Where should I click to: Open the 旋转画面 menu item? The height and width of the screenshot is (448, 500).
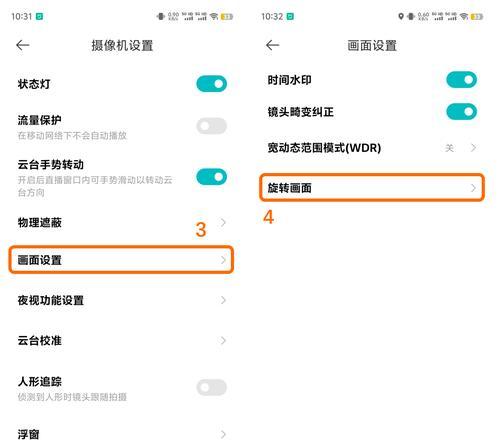(x=372, y=188)
